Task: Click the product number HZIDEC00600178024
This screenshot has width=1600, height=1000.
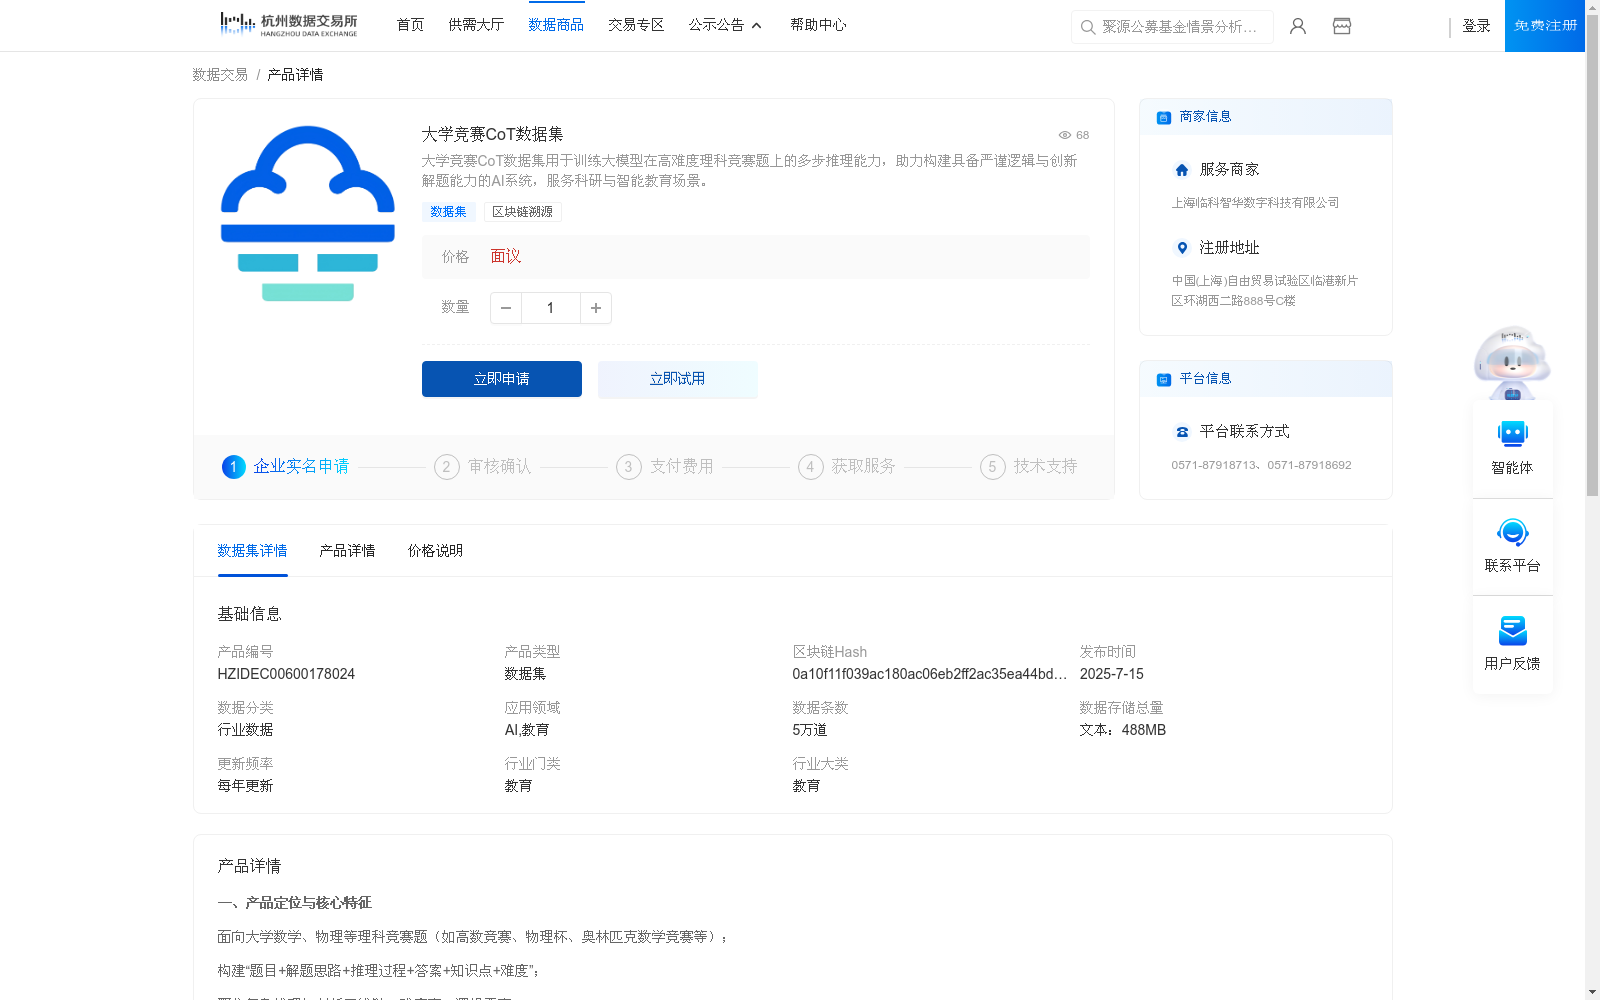Action: (286, 675)
